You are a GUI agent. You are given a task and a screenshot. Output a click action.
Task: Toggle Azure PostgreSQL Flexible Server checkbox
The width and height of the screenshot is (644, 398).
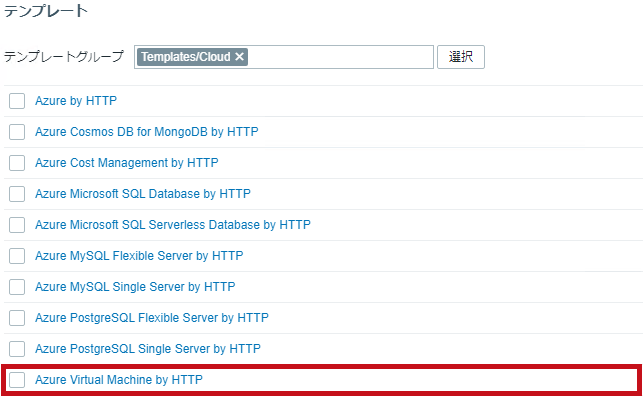point(17,318)
